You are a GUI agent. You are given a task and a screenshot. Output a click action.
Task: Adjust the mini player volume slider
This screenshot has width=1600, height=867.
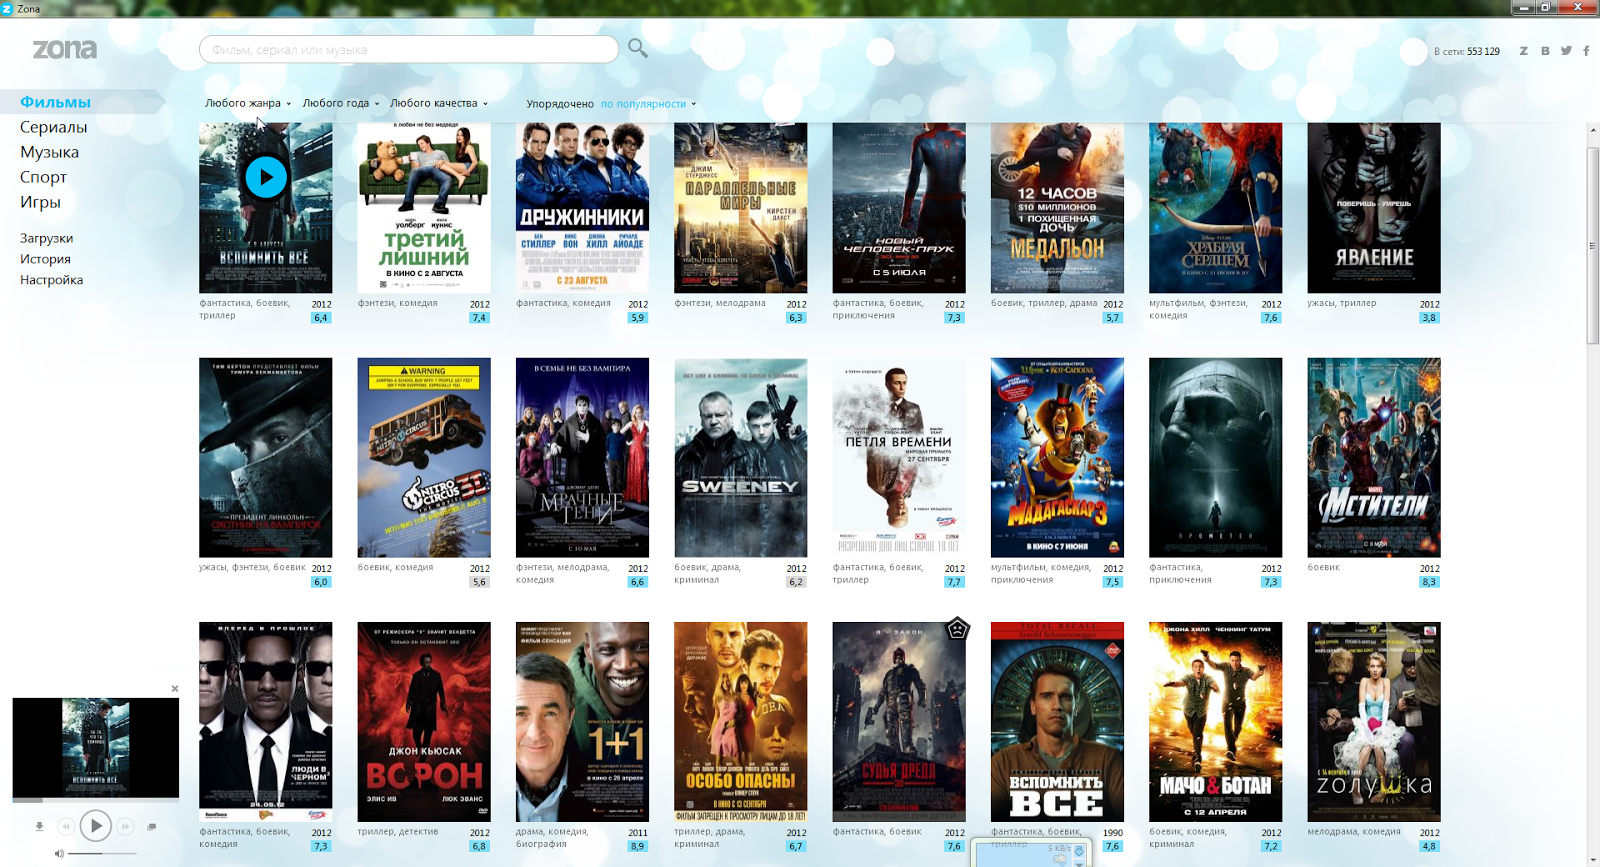click(103, 853)
